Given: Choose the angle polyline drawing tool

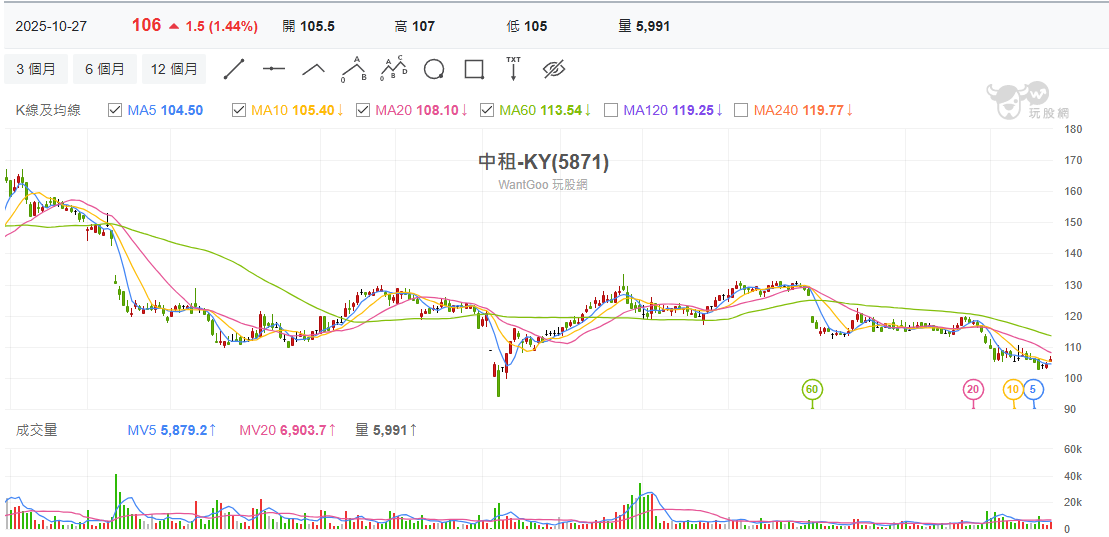Looking at the screenshot, I should tap(314, 69).
